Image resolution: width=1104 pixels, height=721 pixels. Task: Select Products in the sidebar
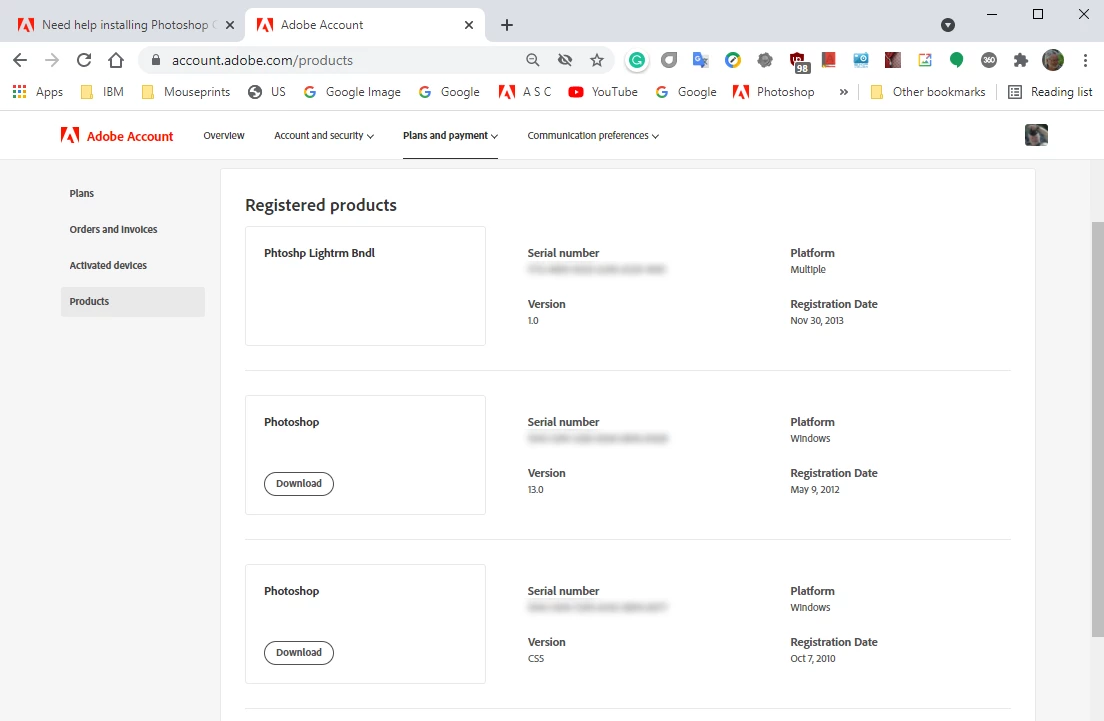pos(132,301)
